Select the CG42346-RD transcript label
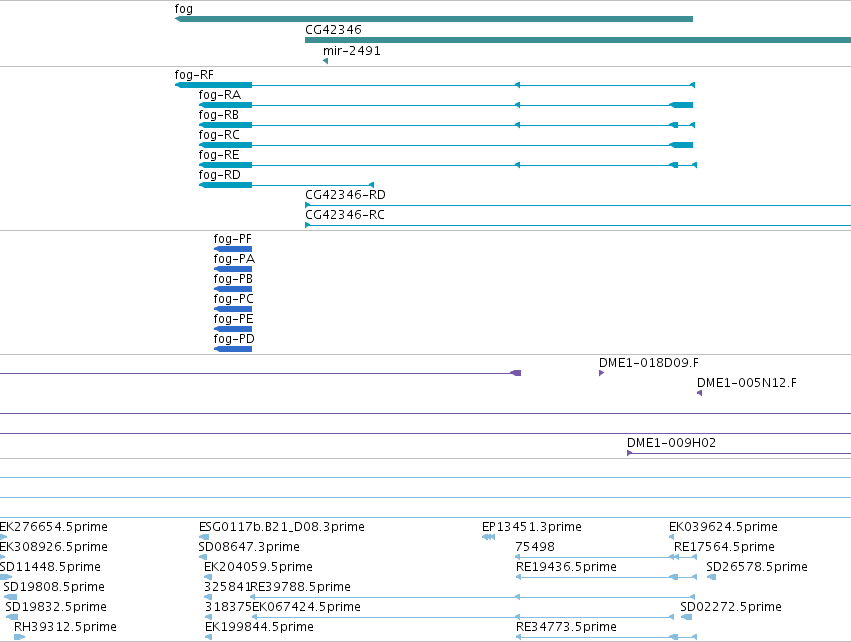This screenshot has height=642, width=851. (x=346, y=194)
